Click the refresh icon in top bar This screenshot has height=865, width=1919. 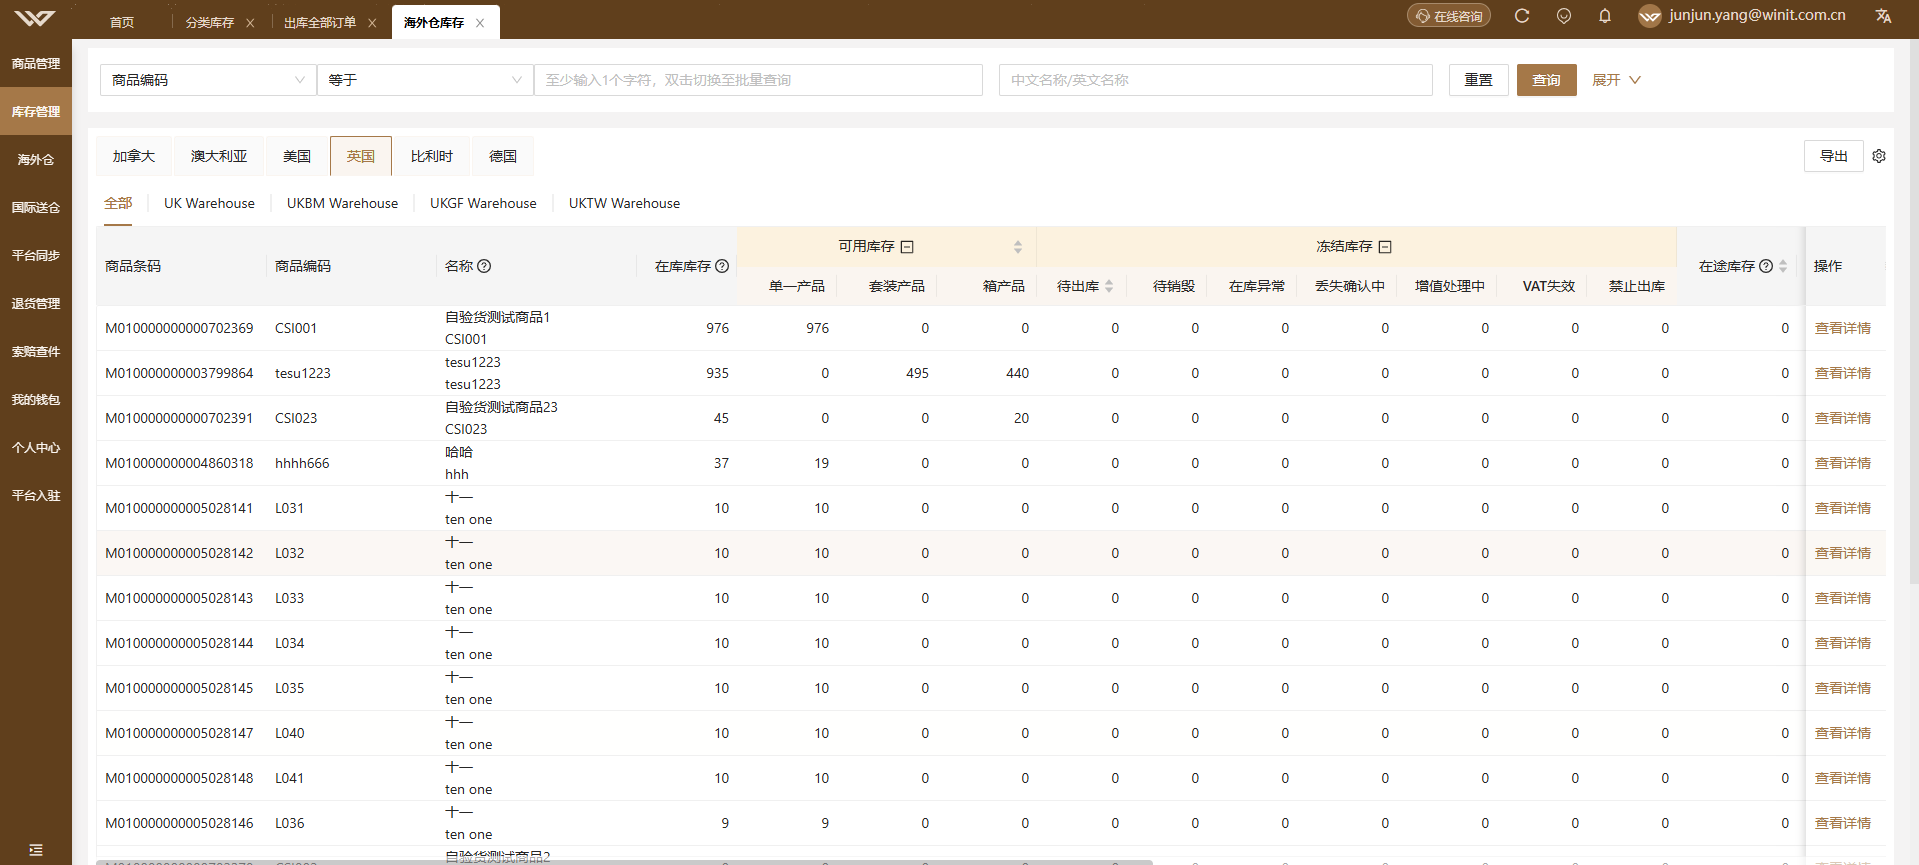(1522, 16)
